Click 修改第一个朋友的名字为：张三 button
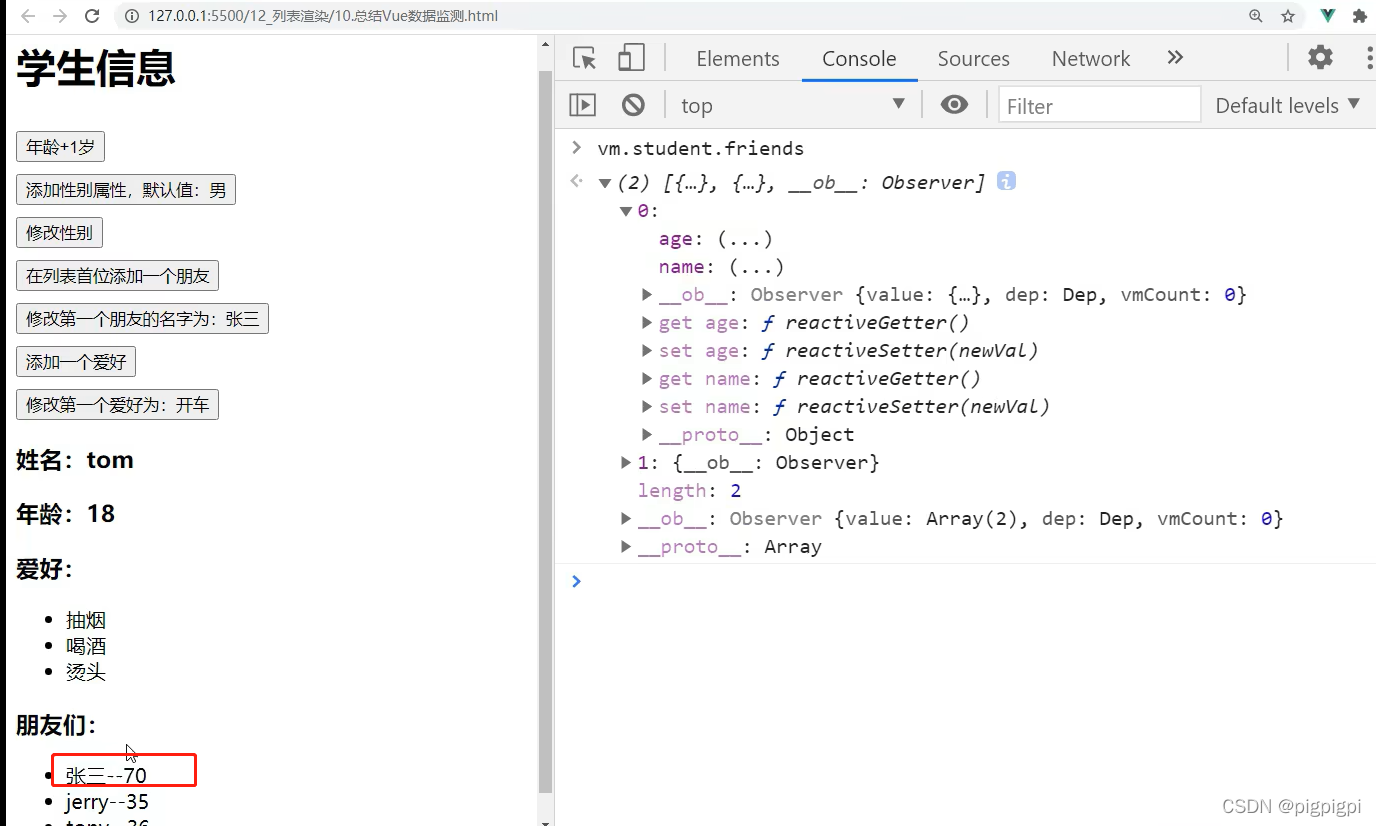This screenshot has height=826, width=1376. click(142, 319)
